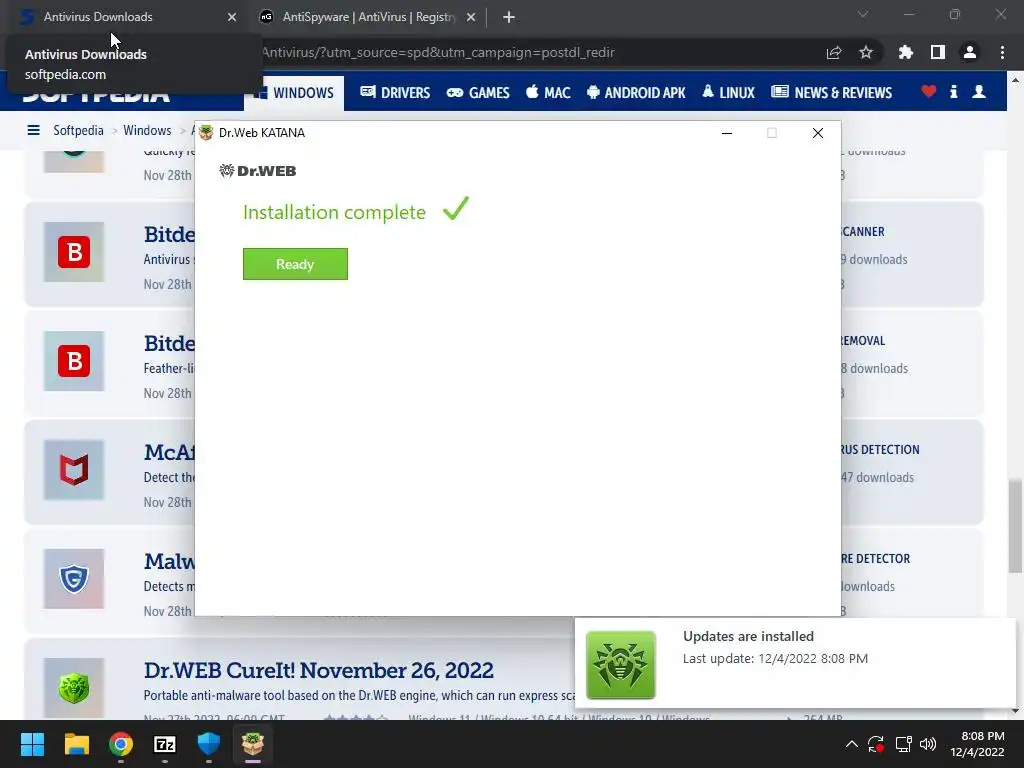Switch to AntiSpyware AntiVirus Registry tab
The width and height of the screenshot is (1024, 768).
point(368,17)
